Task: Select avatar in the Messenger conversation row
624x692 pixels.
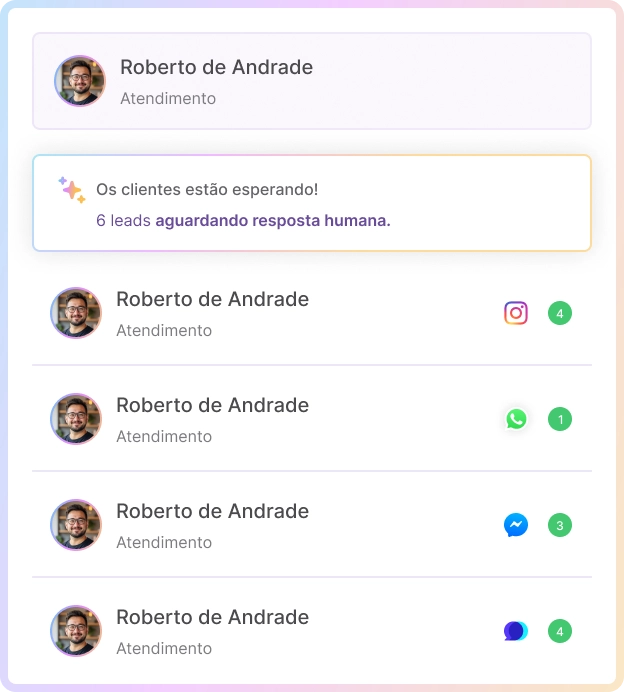Action: coord(76,525)
